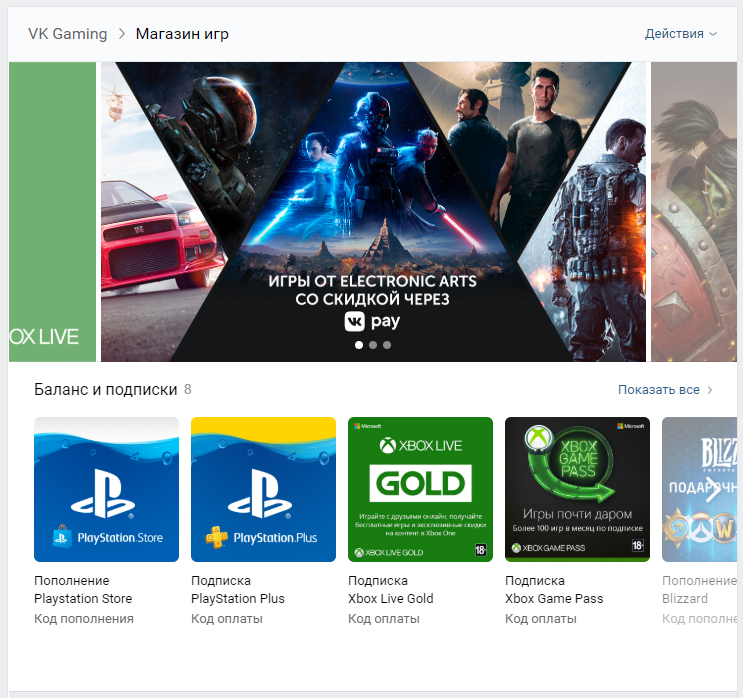
Task: Open the Действия dropdown menu
Action: [681, 34]
